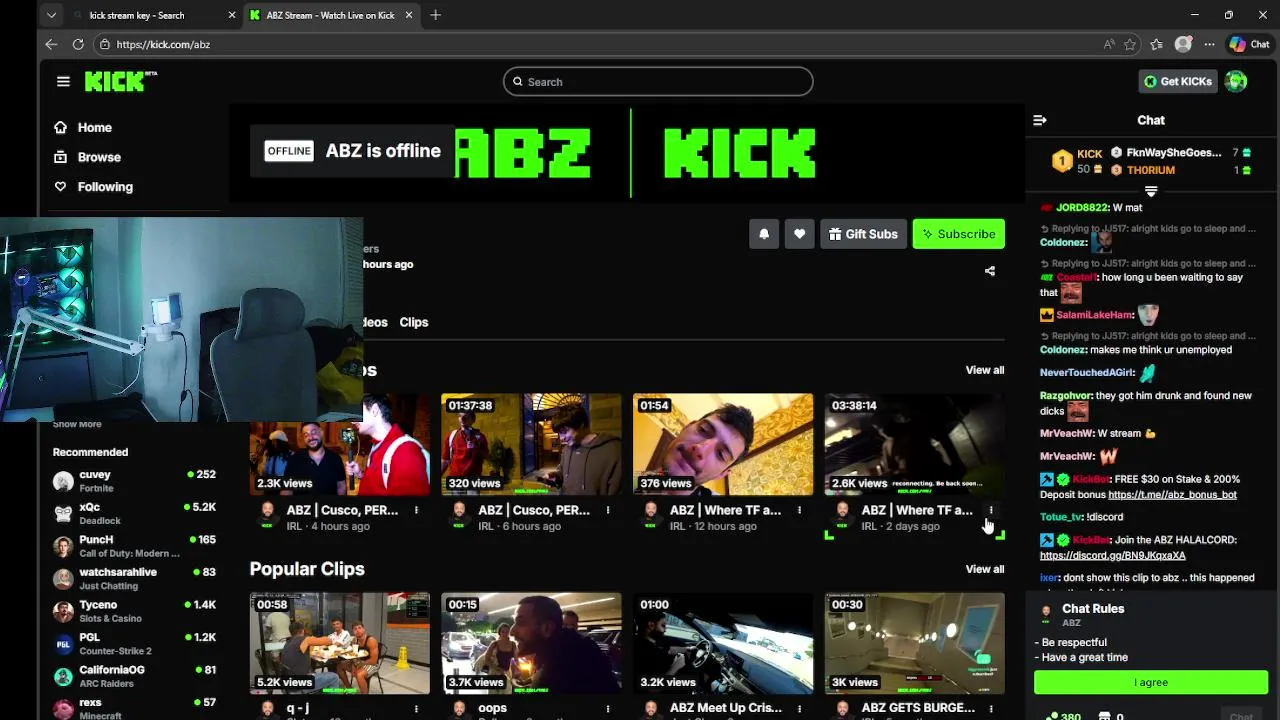The image size is (1280, 720).
Task: Open the 01:37:38 Cusco video thumbnail
Action: point(531,444)
